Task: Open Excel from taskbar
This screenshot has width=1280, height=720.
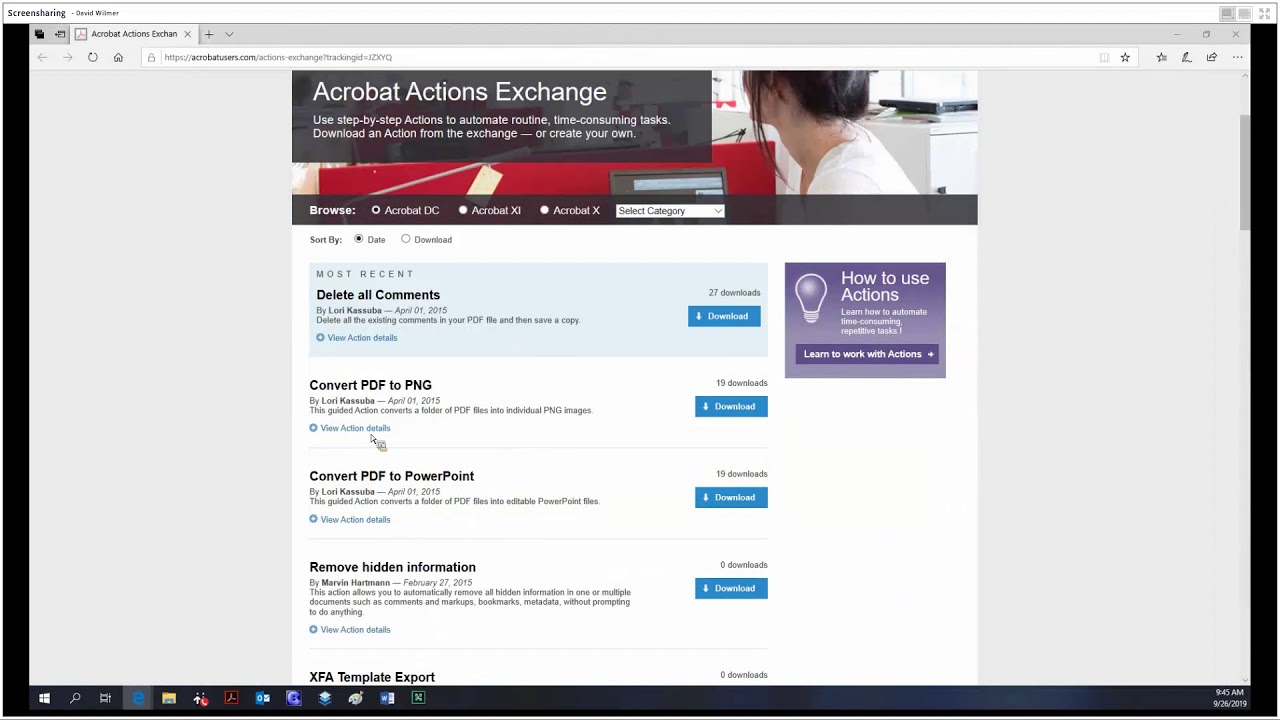Action: coord(418,698)
